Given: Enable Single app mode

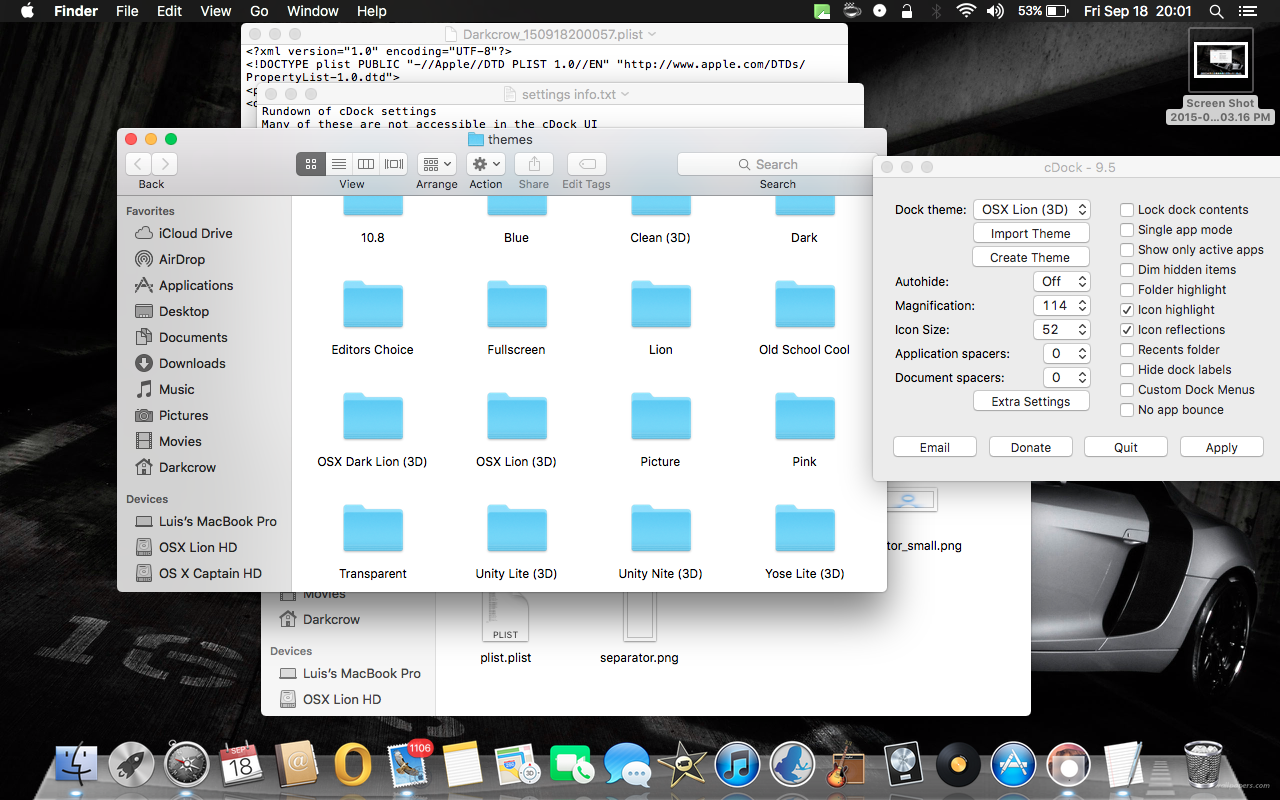Looking at the screenshot, I should point(1127,230).
